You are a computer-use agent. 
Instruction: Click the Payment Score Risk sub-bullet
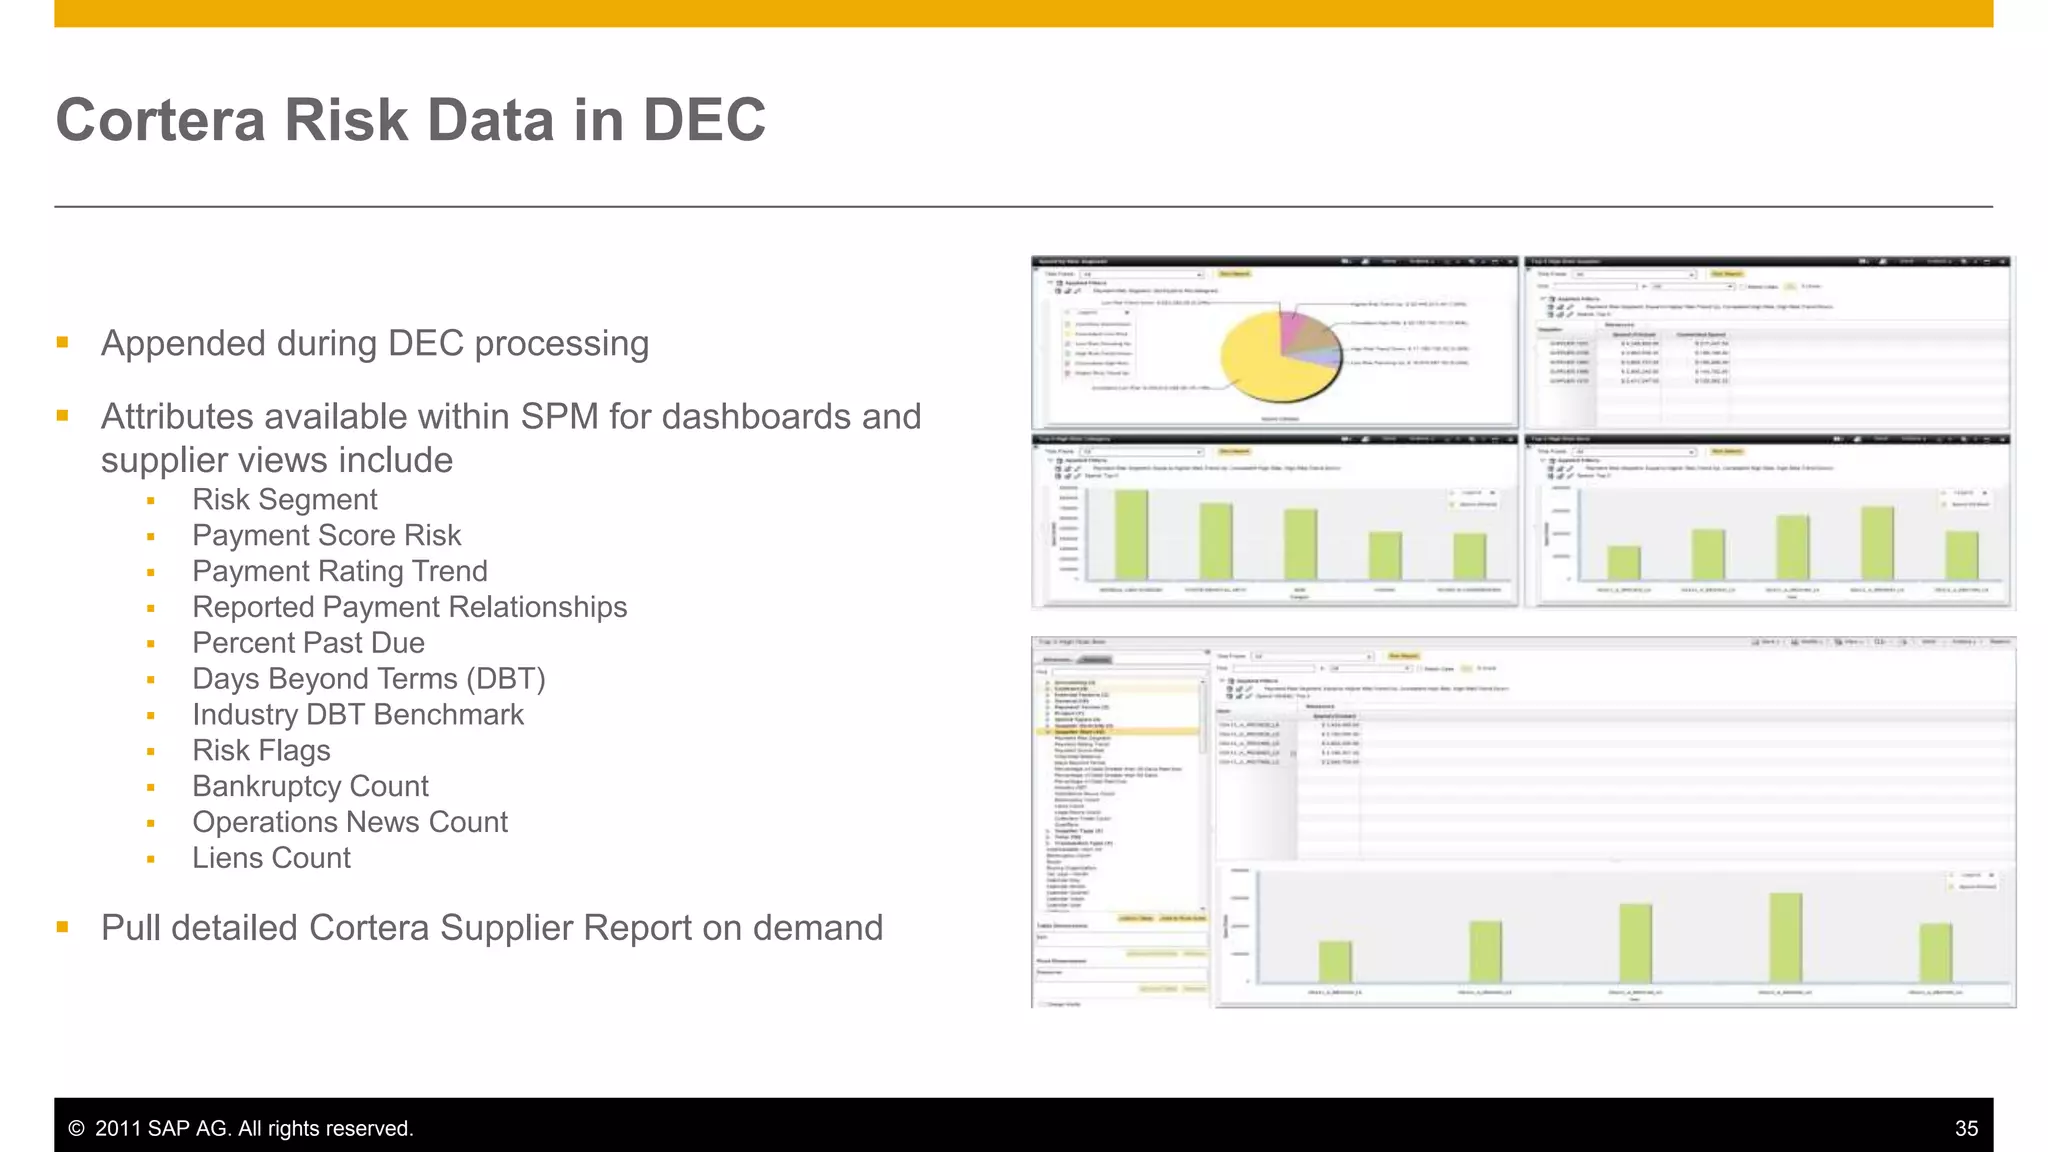[x=327, y=535]
